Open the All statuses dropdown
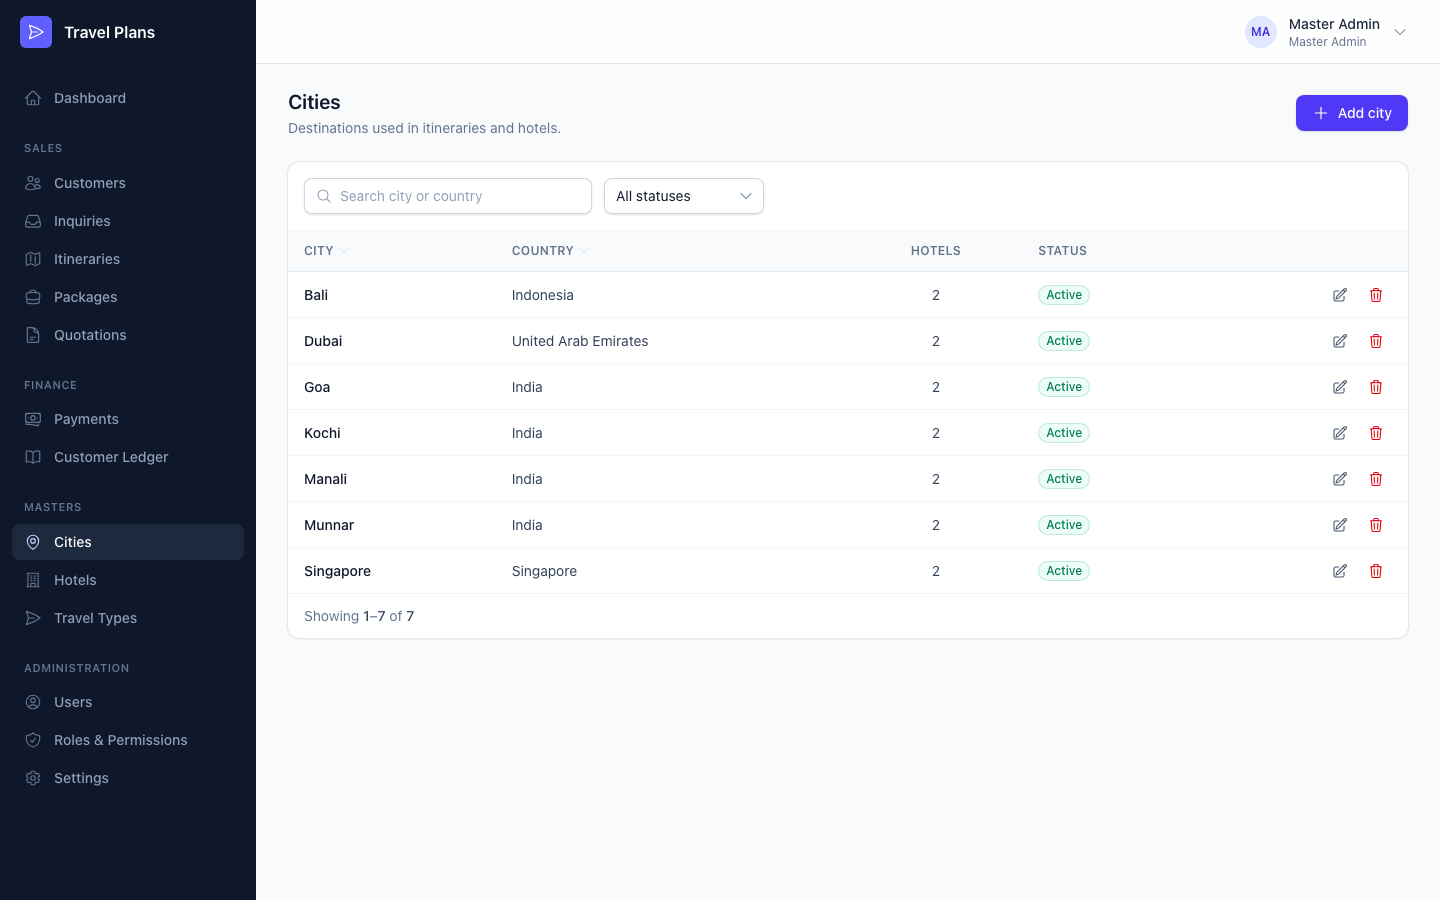This screenshot has width=1440, height=900. pos(684,196)
